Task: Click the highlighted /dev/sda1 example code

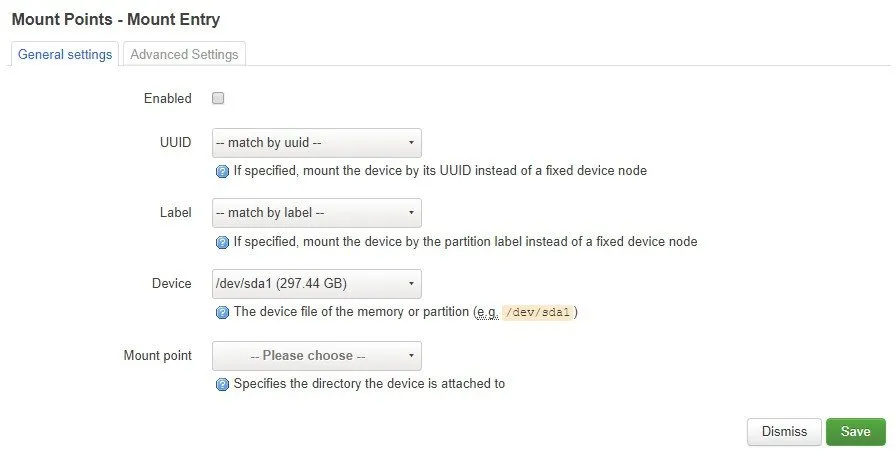Action: click(537, 313)
